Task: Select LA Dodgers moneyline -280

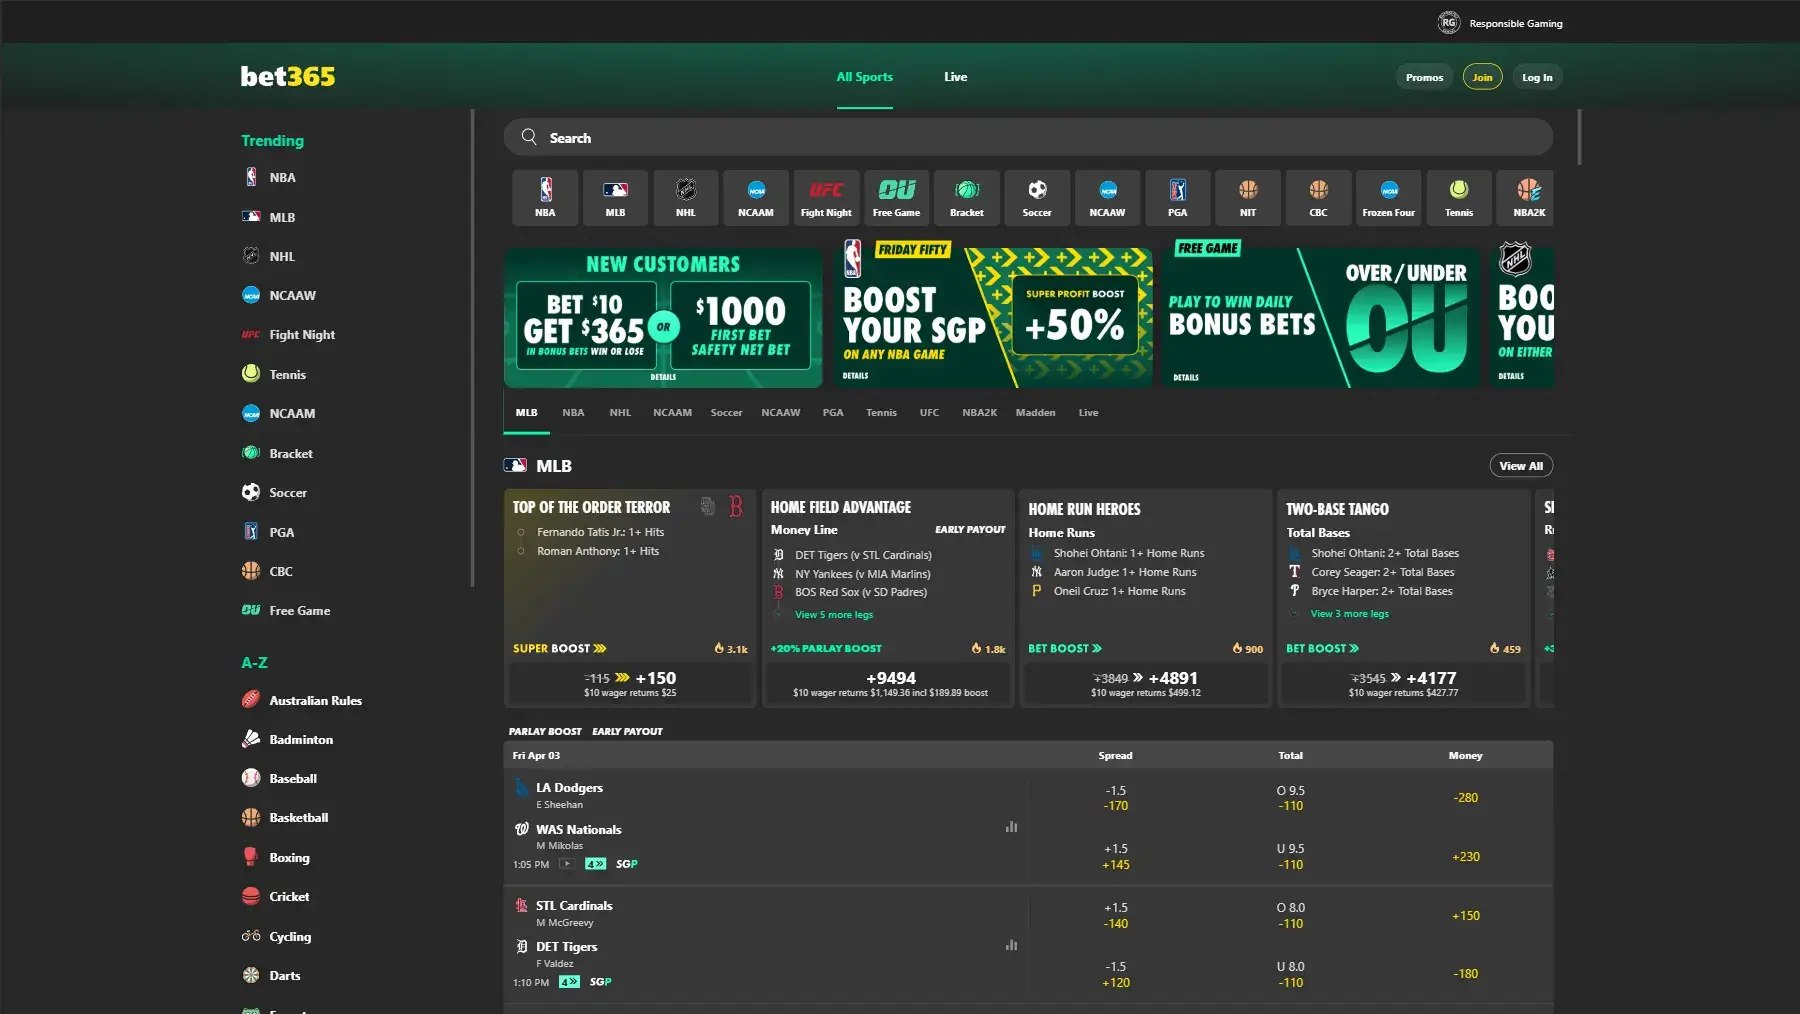Action: point(1466,798)
